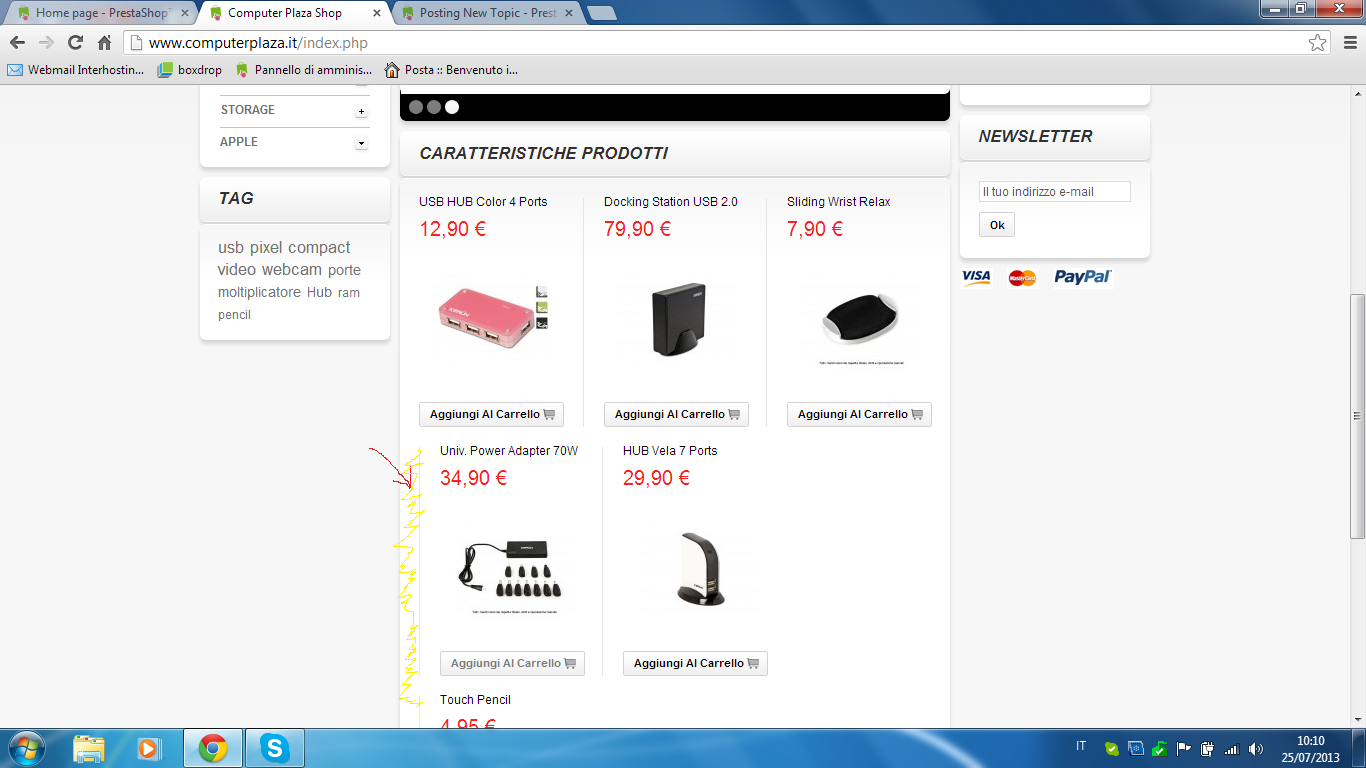
Task: Click the newsletter Ok button
Action: [997, 225]
